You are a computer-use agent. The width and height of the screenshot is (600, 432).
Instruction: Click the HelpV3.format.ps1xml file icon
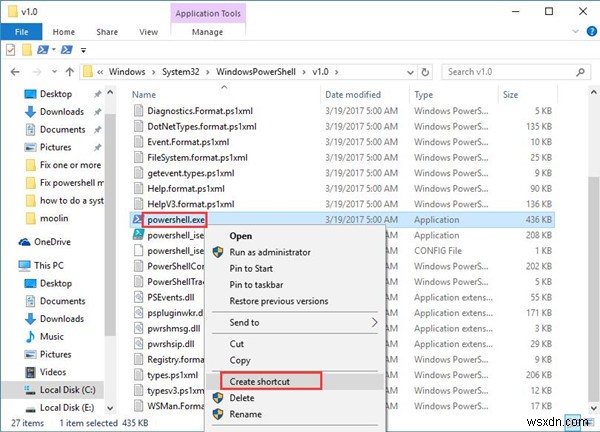point(138,204)
